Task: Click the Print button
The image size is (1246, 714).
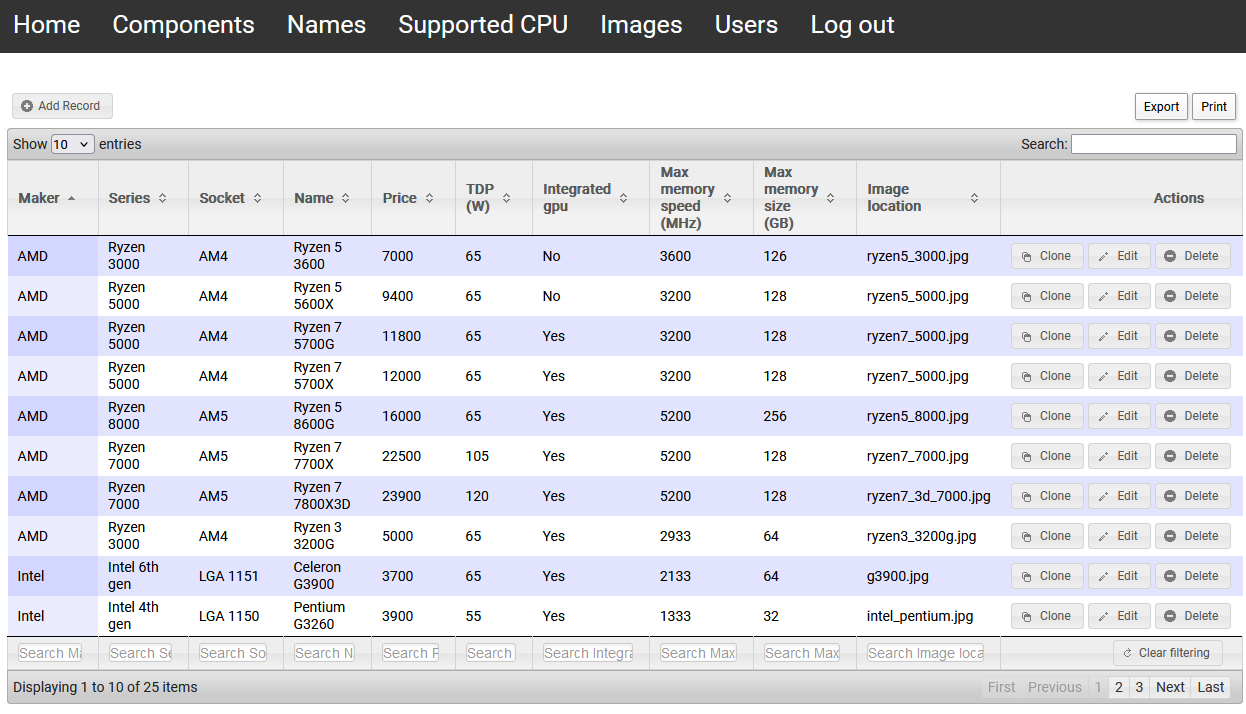Action: tap(1214, 107)
